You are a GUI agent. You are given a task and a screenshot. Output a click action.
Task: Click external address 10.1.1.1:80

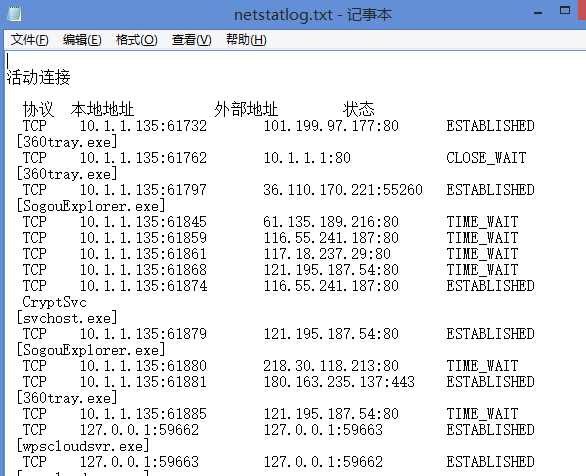pyautogui.click(x=307, y=158)
